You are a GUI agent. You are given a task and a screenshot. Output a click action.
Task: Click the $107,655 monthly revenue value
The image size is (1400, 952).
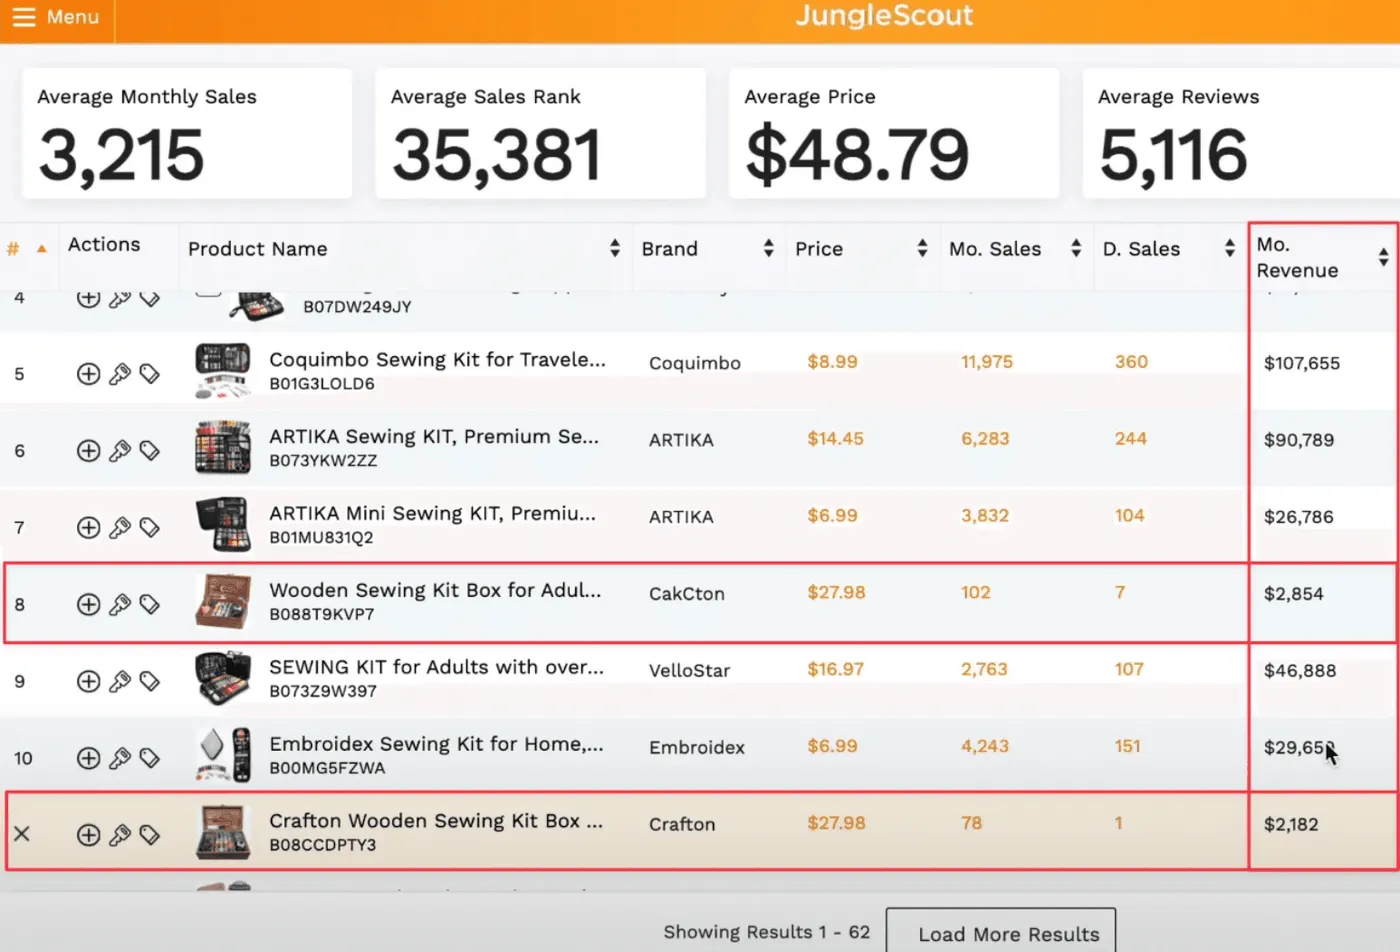pyautogui.click(x=1302, y=363)
